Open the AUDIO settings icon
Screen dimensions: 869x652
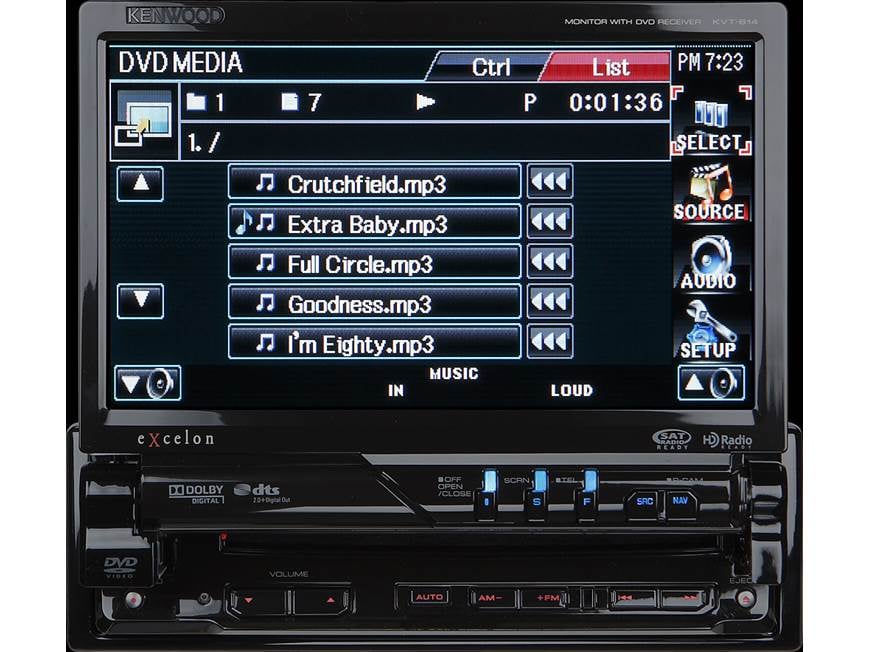(711, 263)
